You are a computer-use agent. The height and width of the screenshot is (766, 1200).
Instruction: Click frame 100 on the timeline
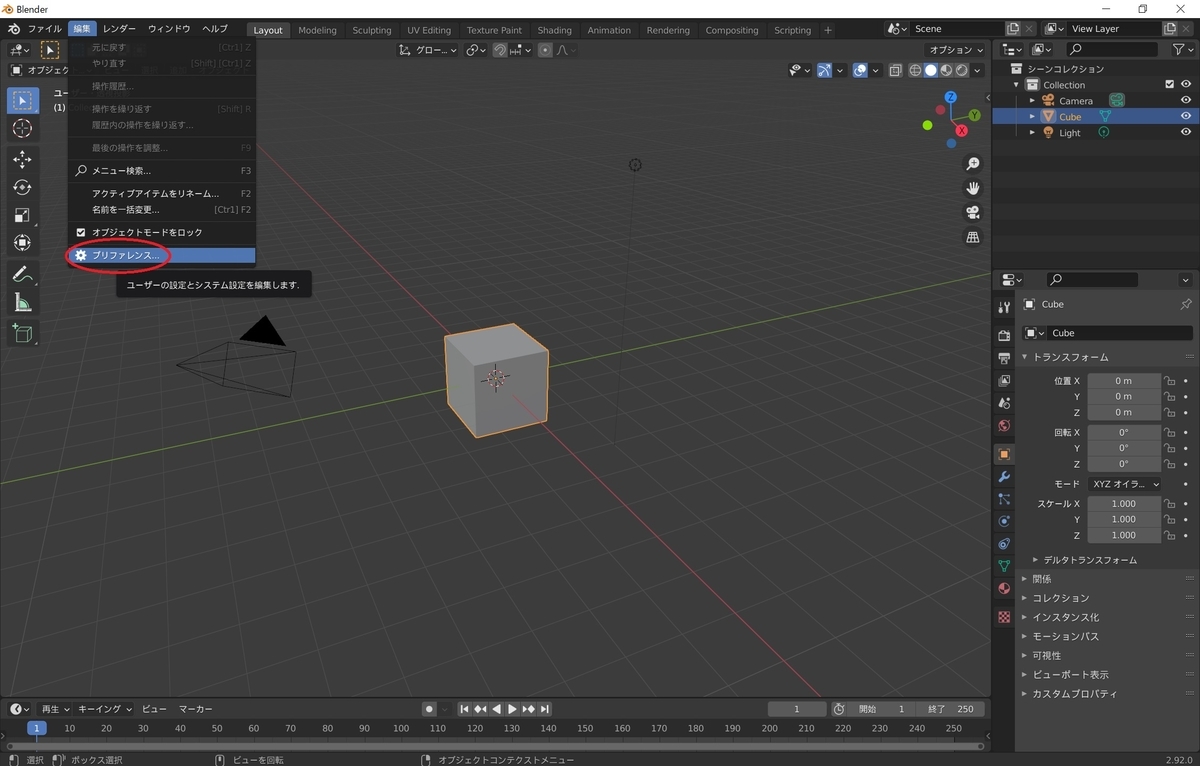401,728
